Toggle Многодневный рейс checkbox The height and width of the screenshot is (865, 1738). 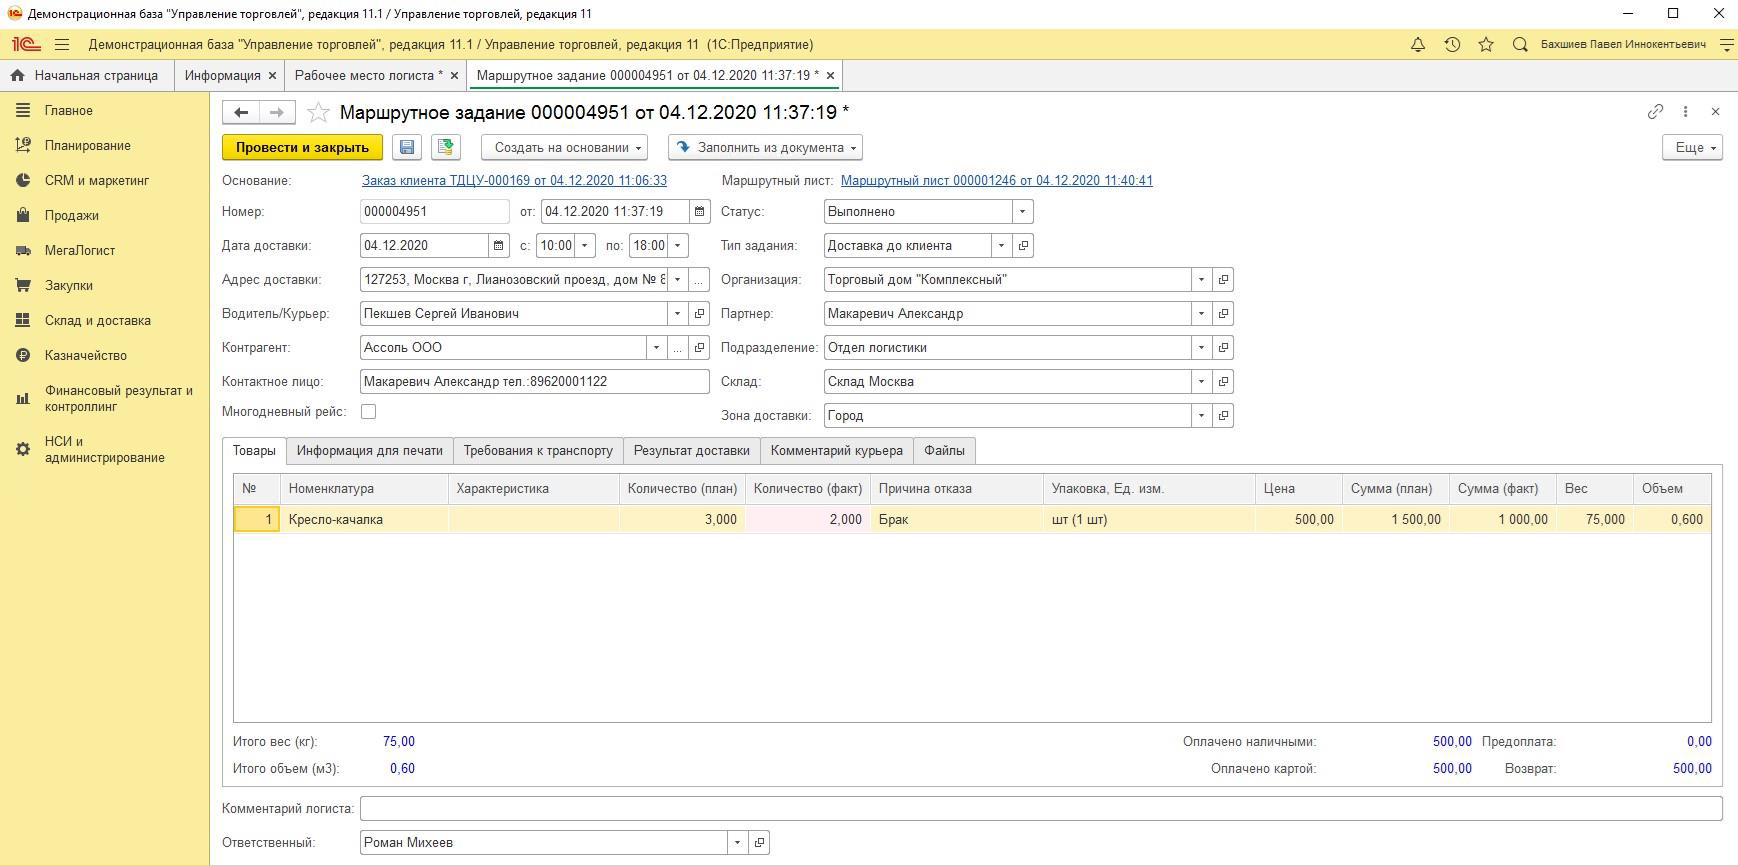tap(368, 411)
